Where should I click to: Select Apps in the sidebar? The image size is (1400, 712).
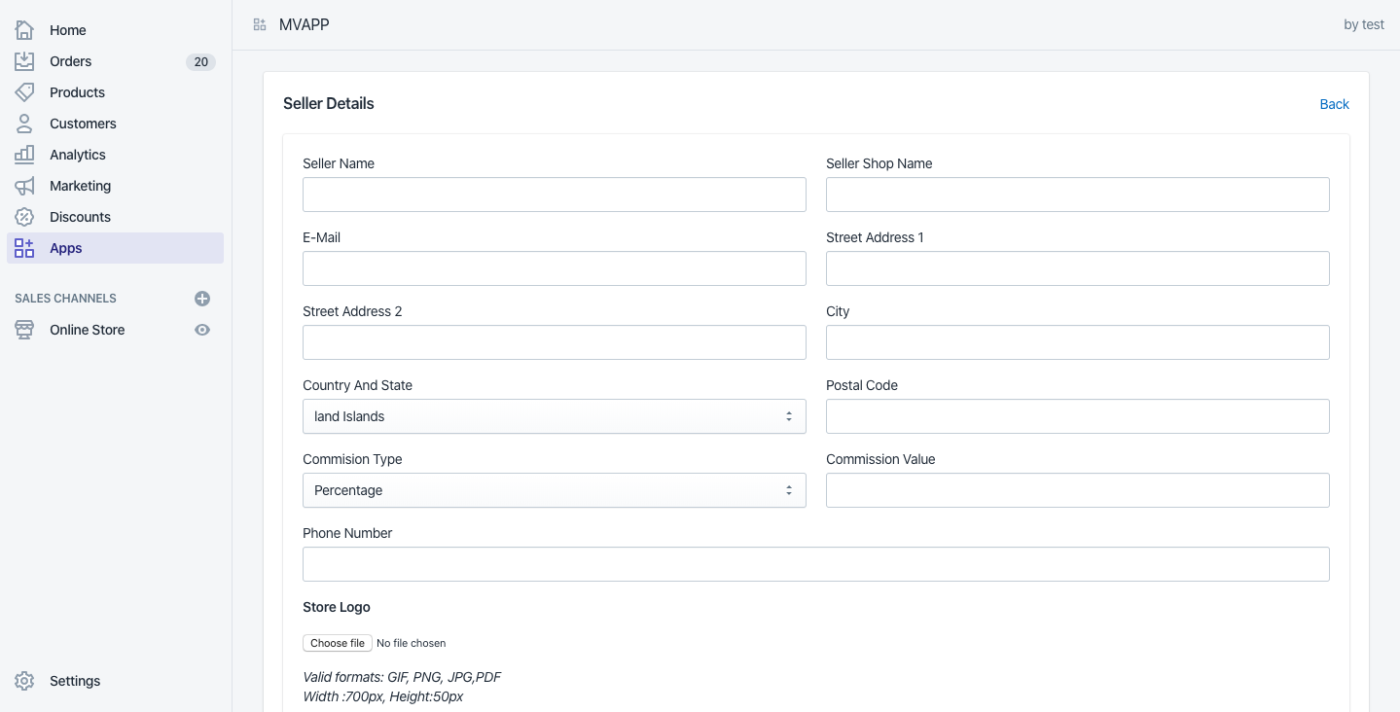115,248
